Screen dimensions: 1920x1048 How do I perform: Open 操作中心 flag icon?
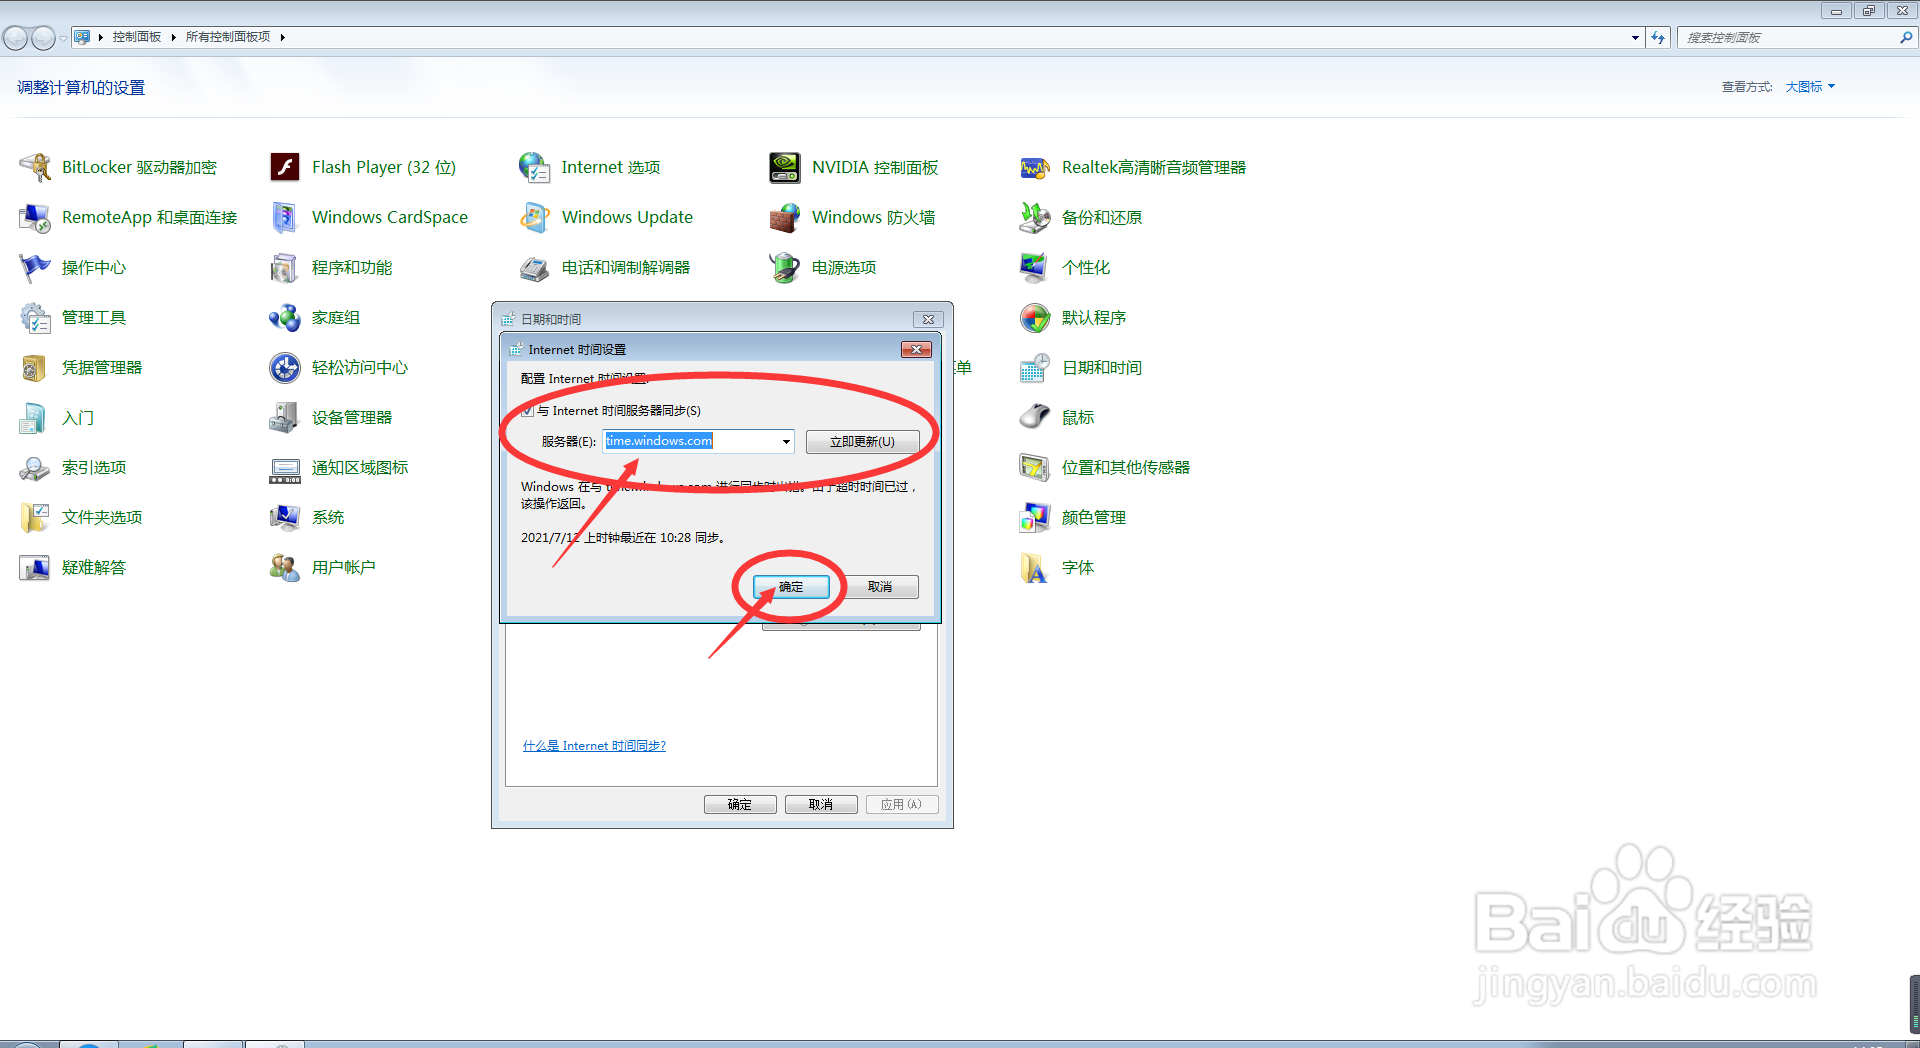[35, 267]
